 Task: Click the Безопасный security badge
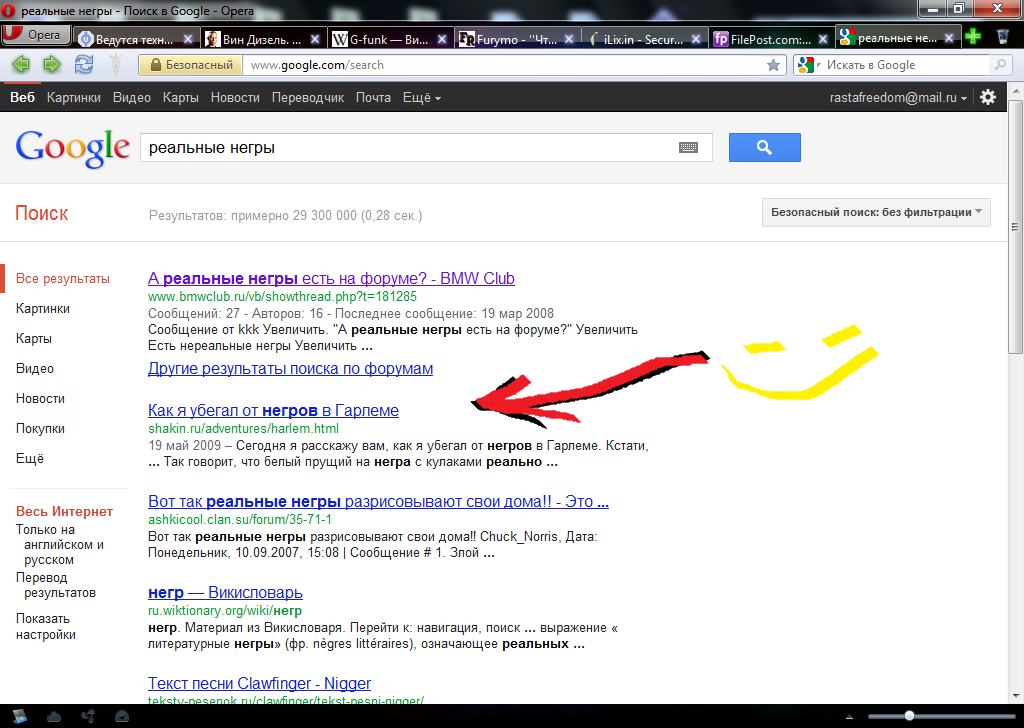pos(191,65)
